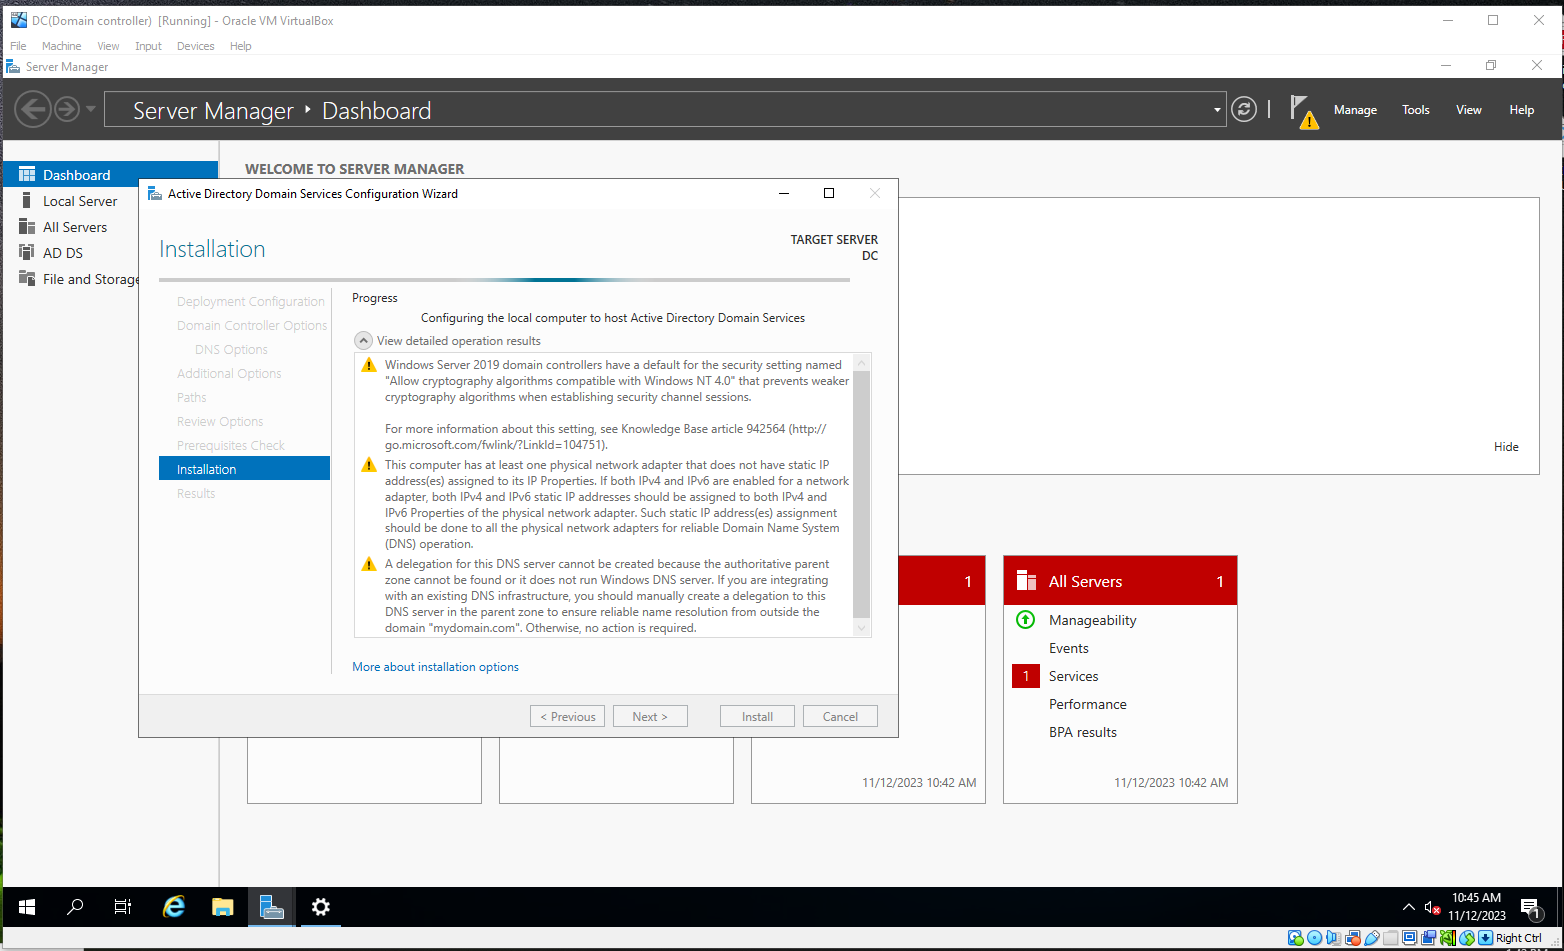1564x951 pixels.
Task: Open File Explorer from the taskbar
Action: pyautogui.click(x=222, y=907)
